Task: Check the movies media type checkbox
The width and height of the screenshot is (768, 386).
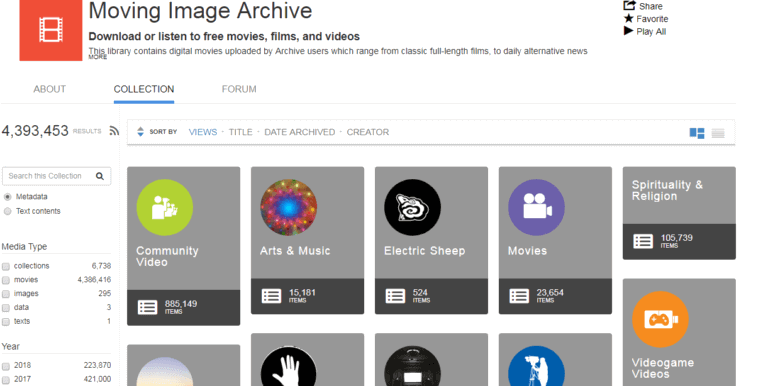Action: click(x=6, y=280)
